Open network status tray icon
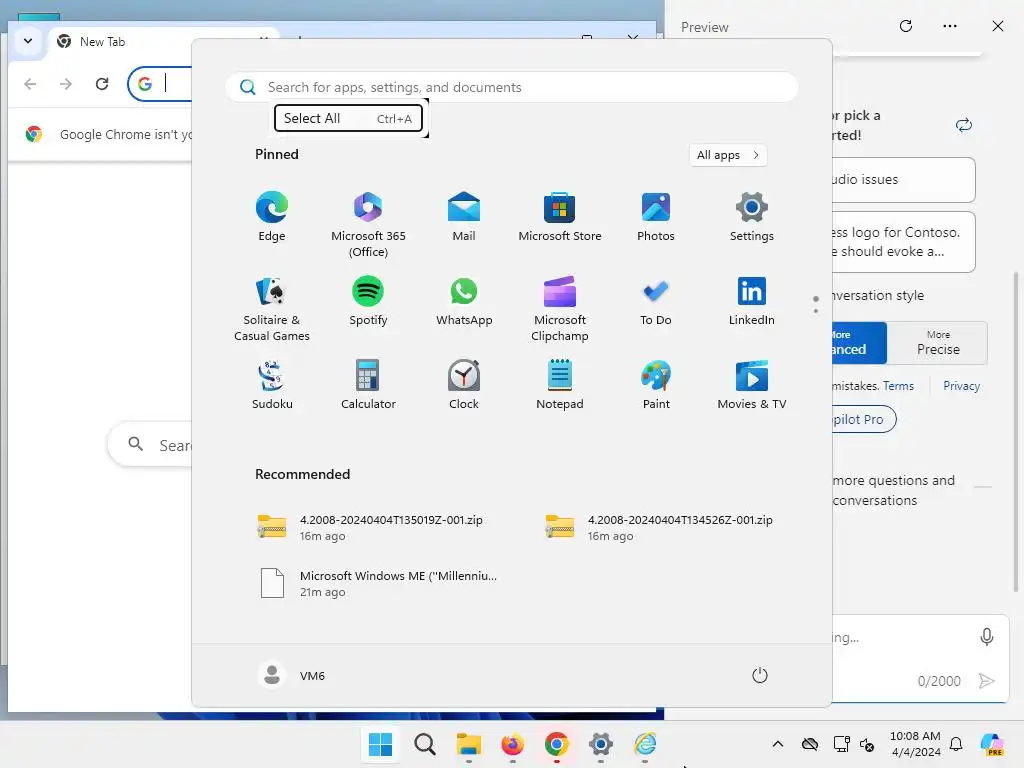1024x768 pixels. (842, 744)
